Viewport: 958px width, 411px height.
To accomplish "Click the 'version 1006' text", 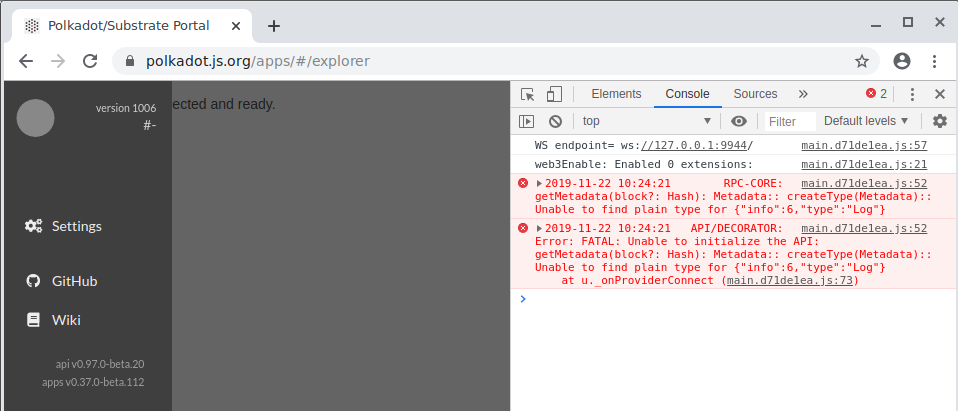I will 126,109.
